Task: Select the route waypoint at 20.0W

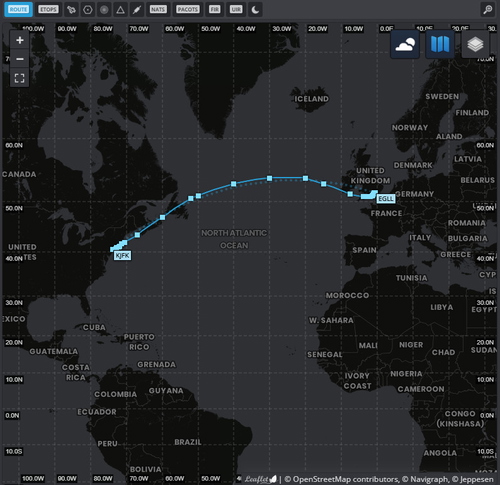Action: [305, 178]
